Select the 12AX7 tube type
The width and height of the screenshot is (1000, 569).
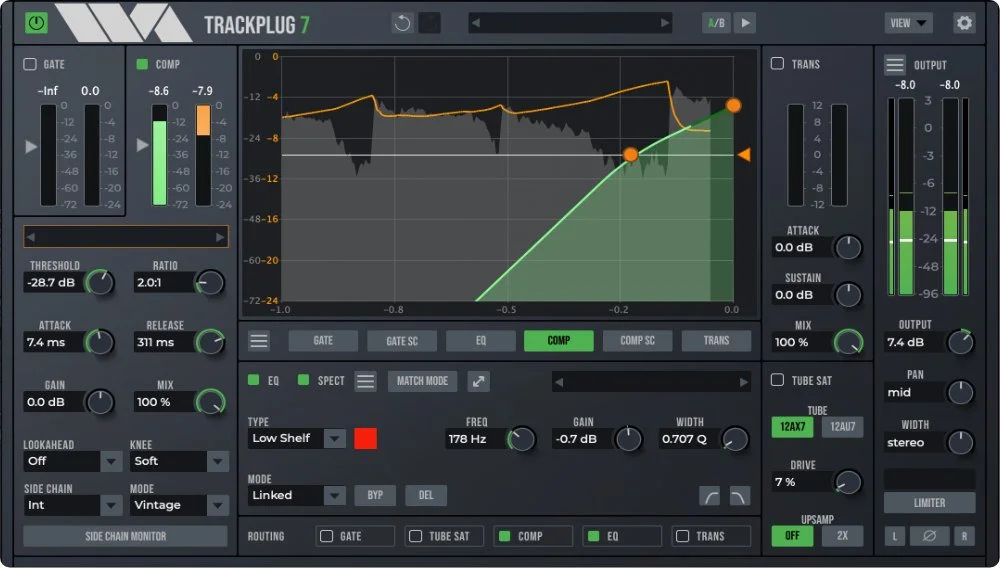[x=793, y=427]
